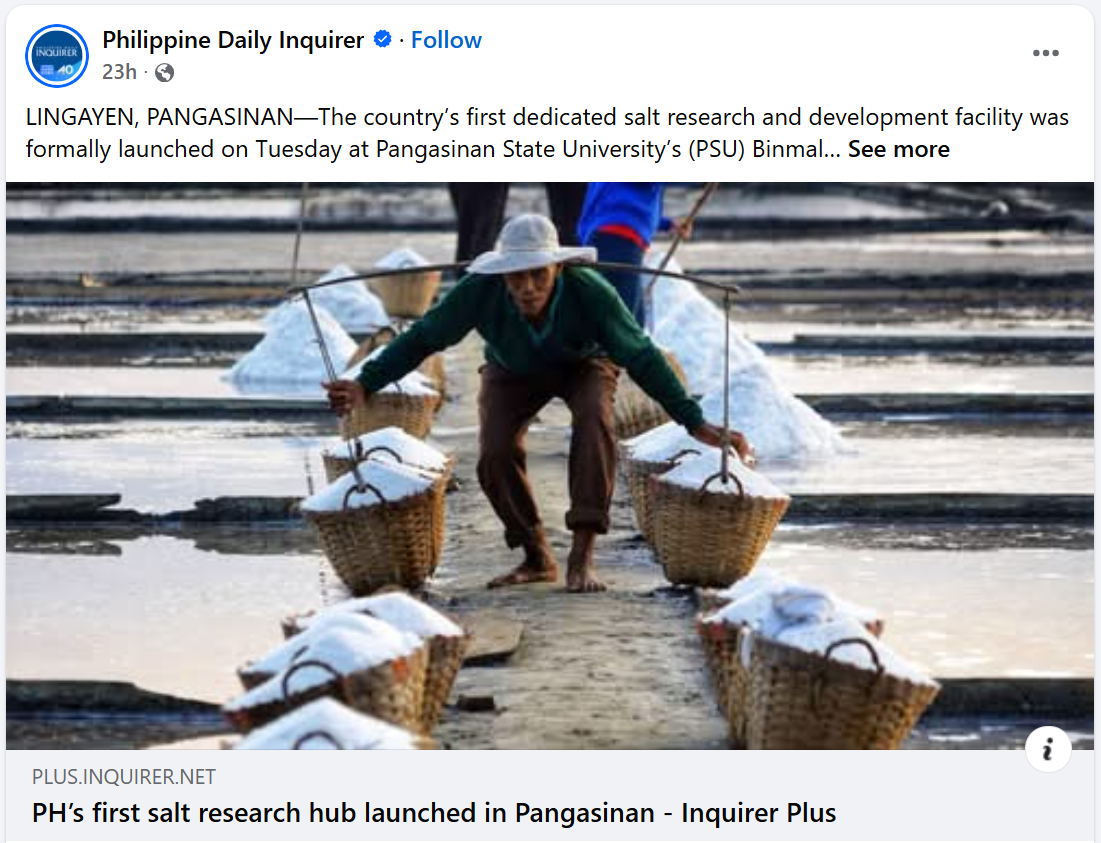Follow the Philippine Daily Inquirer page
This screenshot has width=1101, height=843.
pyautogui.click(x=446, y=40)
